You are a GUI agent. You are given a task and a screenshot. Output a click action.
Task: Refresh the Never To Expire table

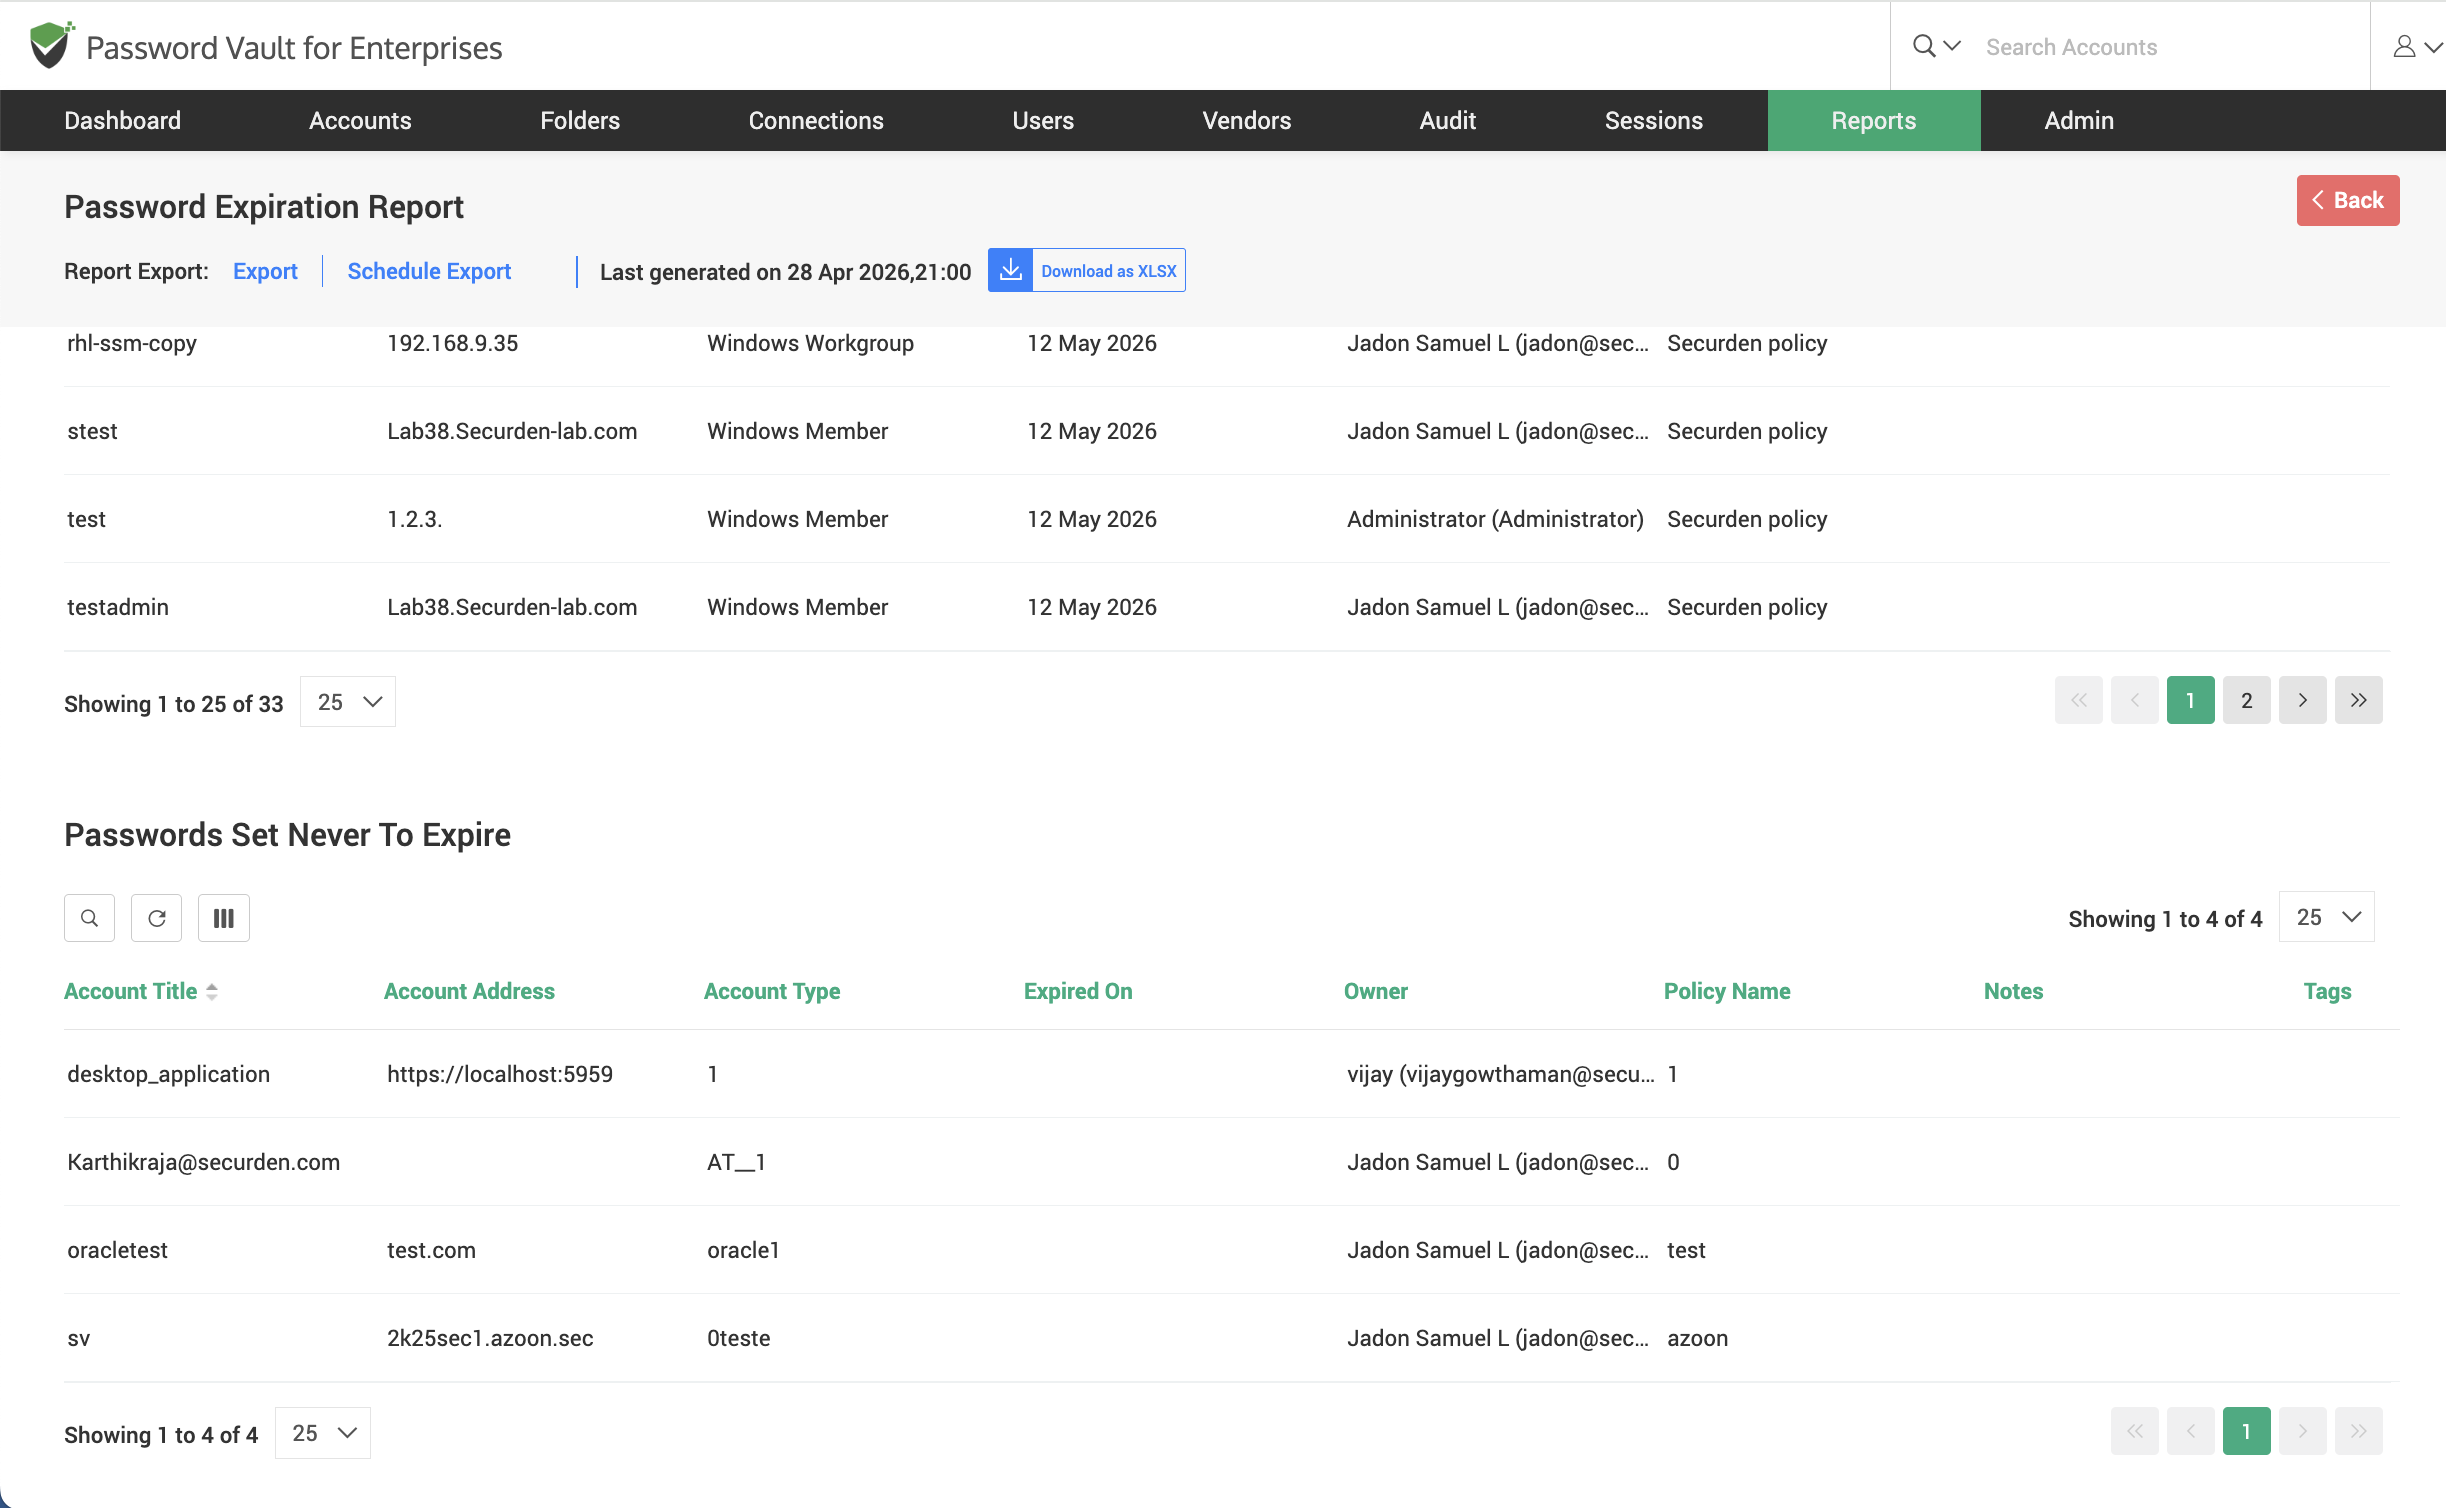(x=157, y=918)
